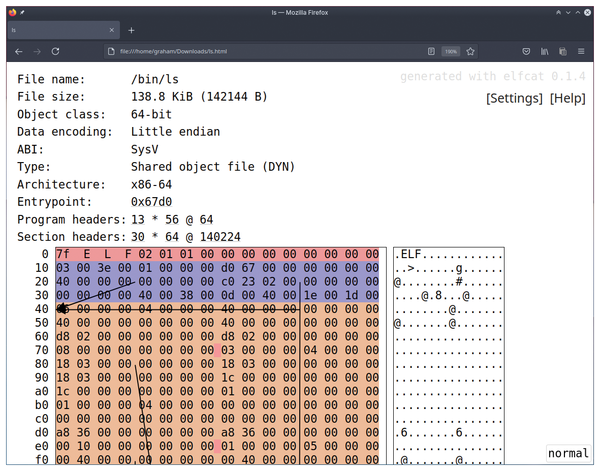This screenshot has width=600, height=471.
Task: Open a new tab with plus
Action: tap(131, 30)
